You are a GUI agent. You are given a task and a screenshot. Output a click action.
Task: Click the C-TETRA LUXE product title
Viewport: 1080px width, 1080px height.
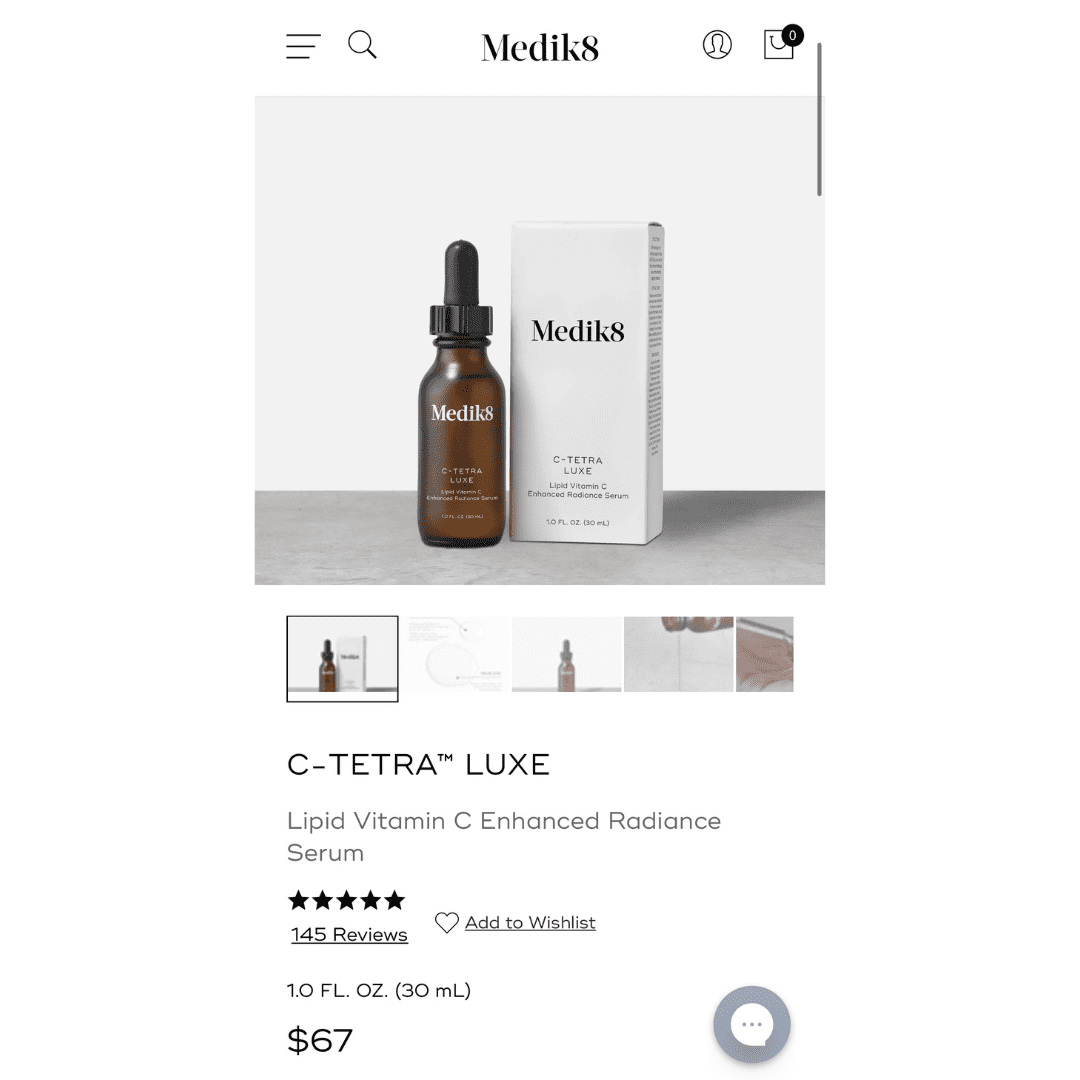coord(419,765)
